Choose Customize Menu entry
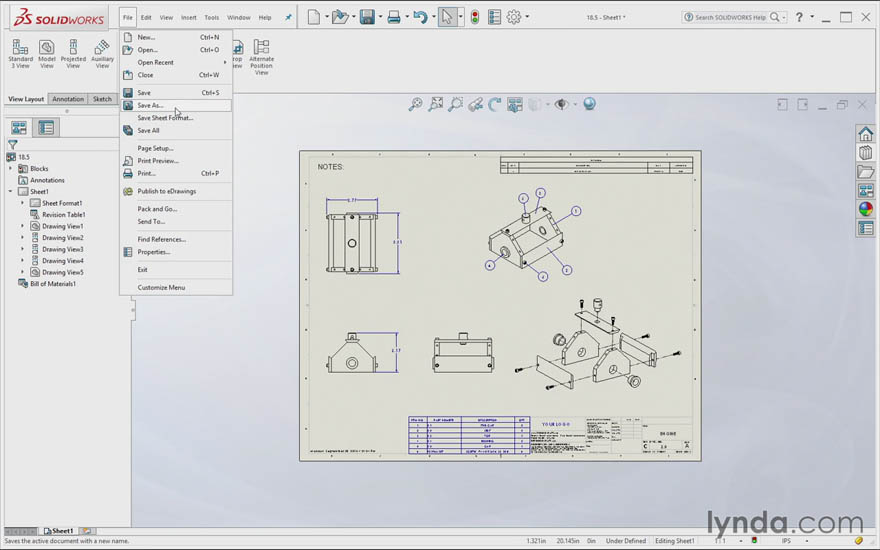The image size is (880, 550). click(176, 287)
